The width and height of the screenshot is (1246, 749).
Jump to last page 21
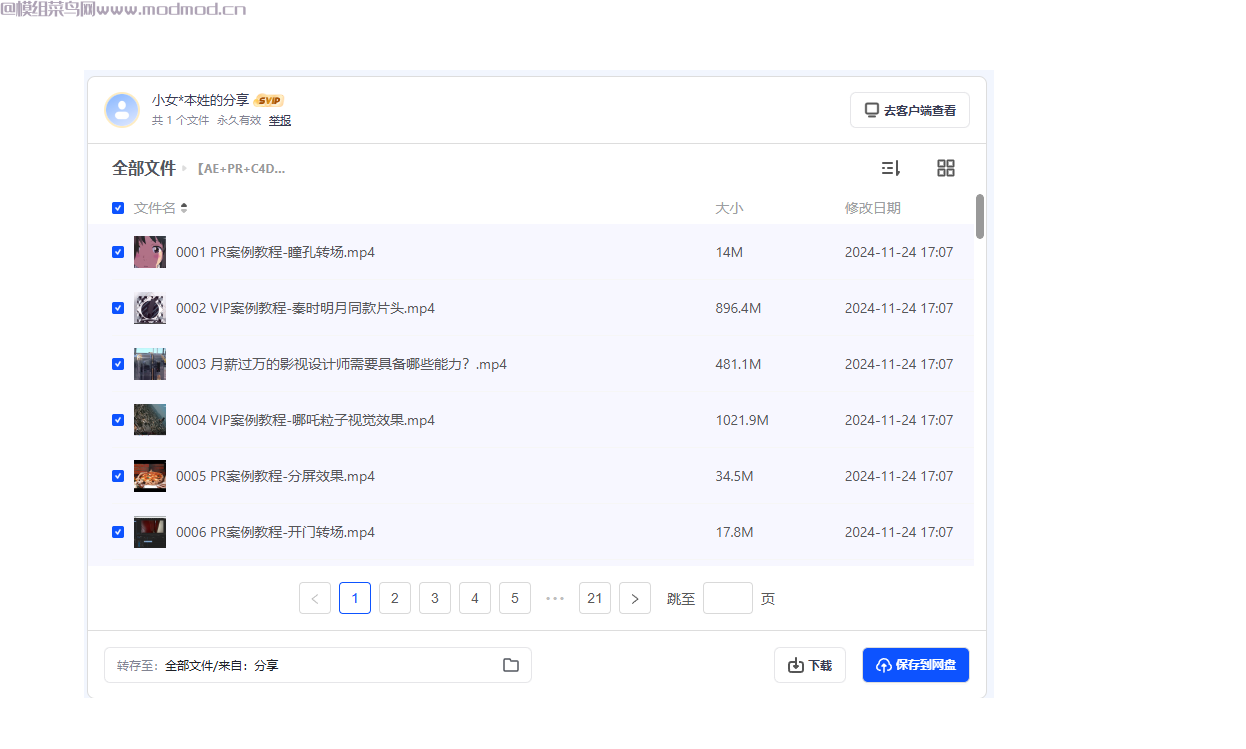tap(595, 598)
